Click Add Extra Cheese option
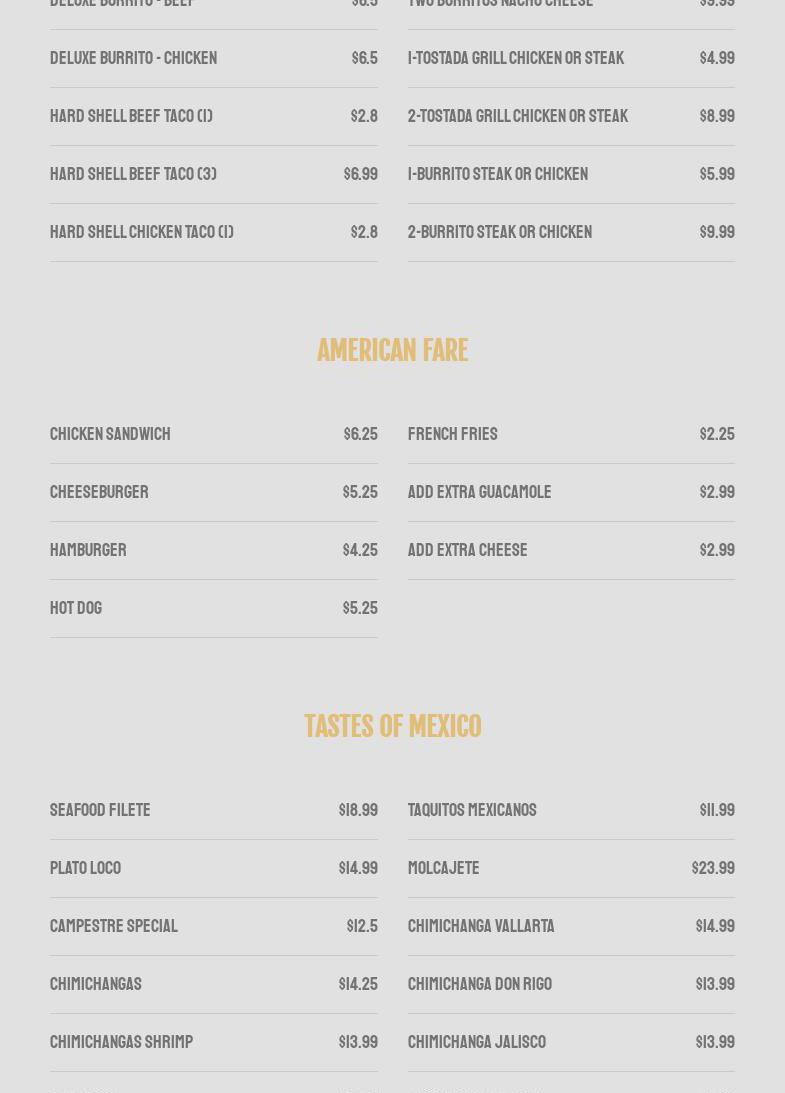 point(467,550)
